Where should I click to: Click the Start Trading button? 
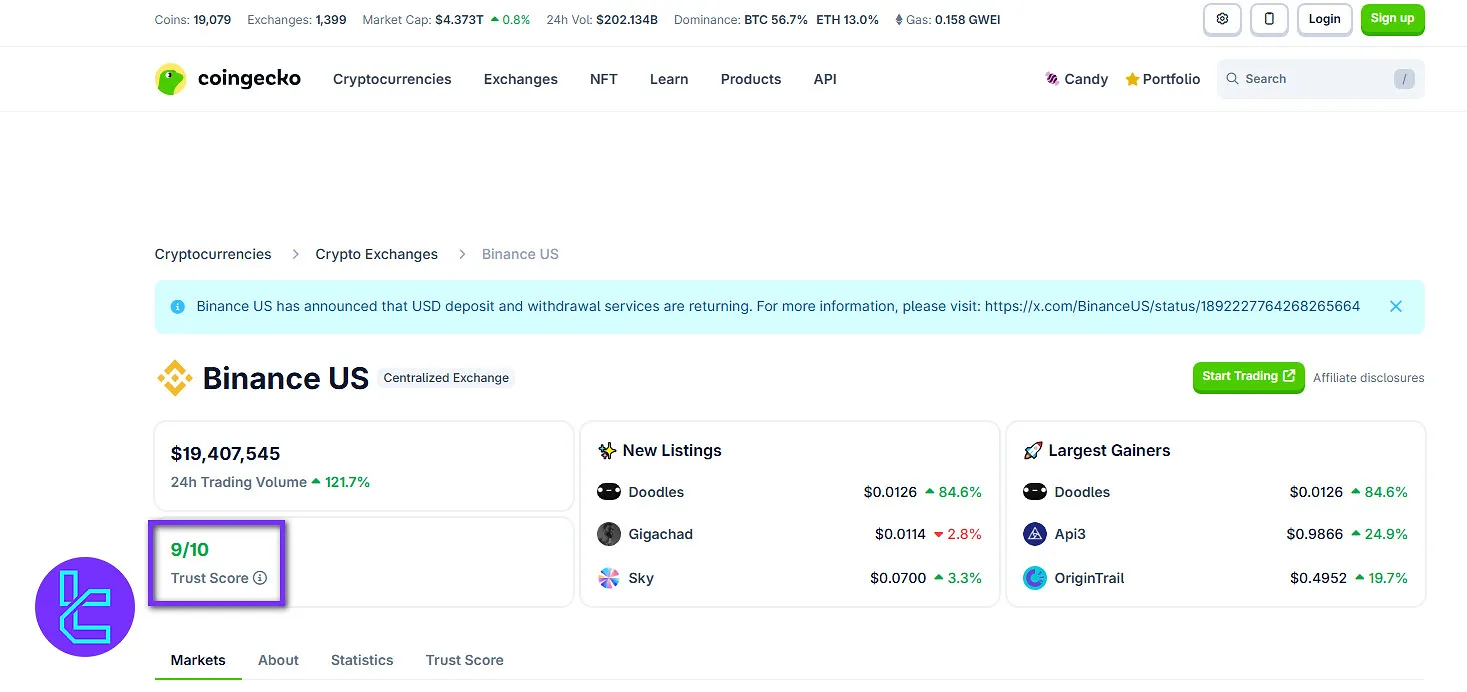click(1248, 377)
